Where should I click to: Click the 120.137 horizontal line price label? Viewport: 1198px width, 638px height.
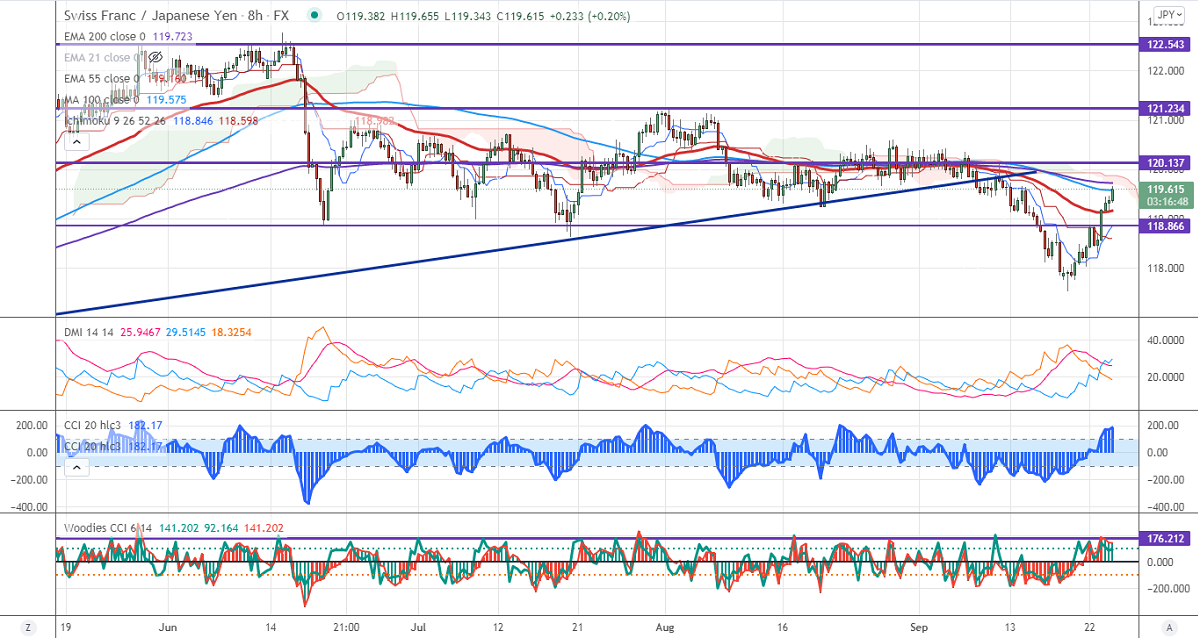[1165, 163]
